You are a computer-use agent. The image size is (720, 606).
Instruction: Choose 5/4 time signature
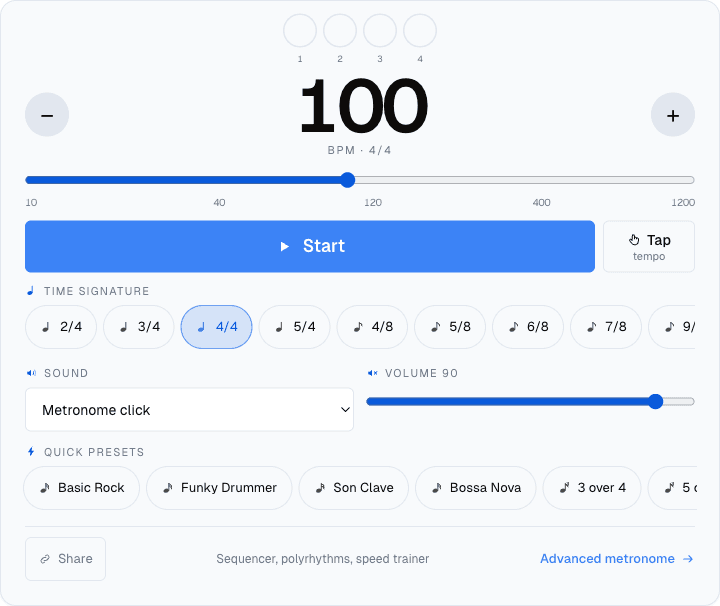pos(294,327)
